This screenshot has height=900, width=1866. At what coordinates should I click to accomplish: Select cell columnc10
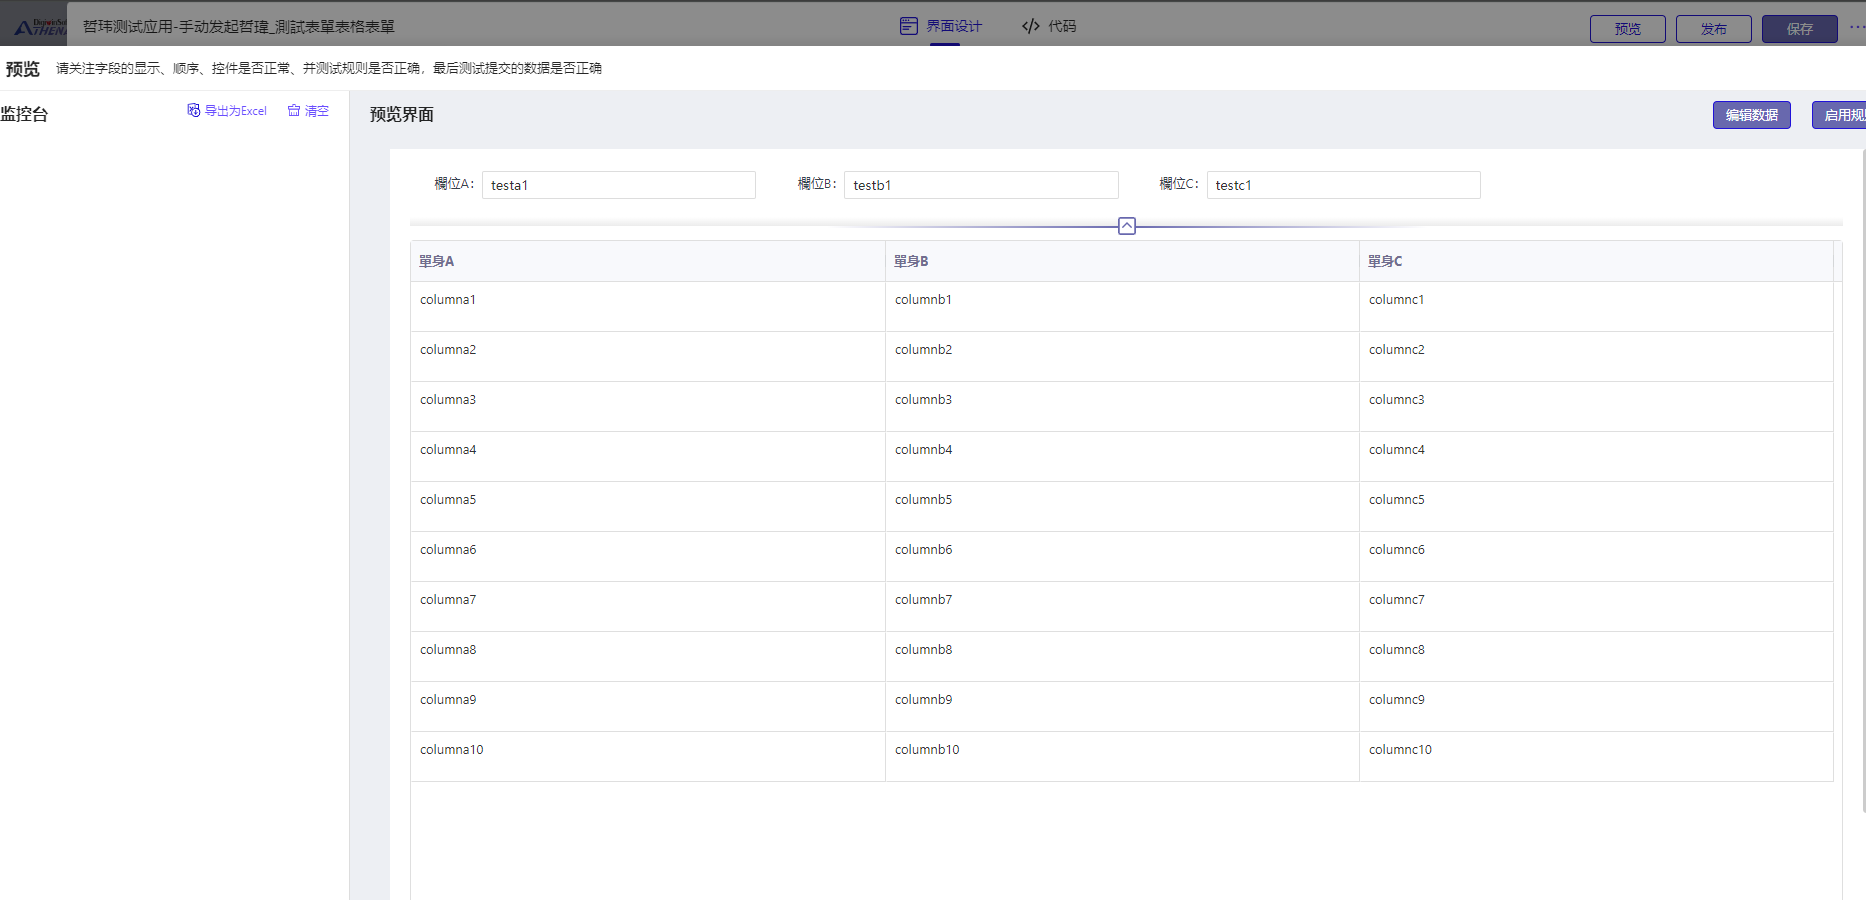(1596, 756)
